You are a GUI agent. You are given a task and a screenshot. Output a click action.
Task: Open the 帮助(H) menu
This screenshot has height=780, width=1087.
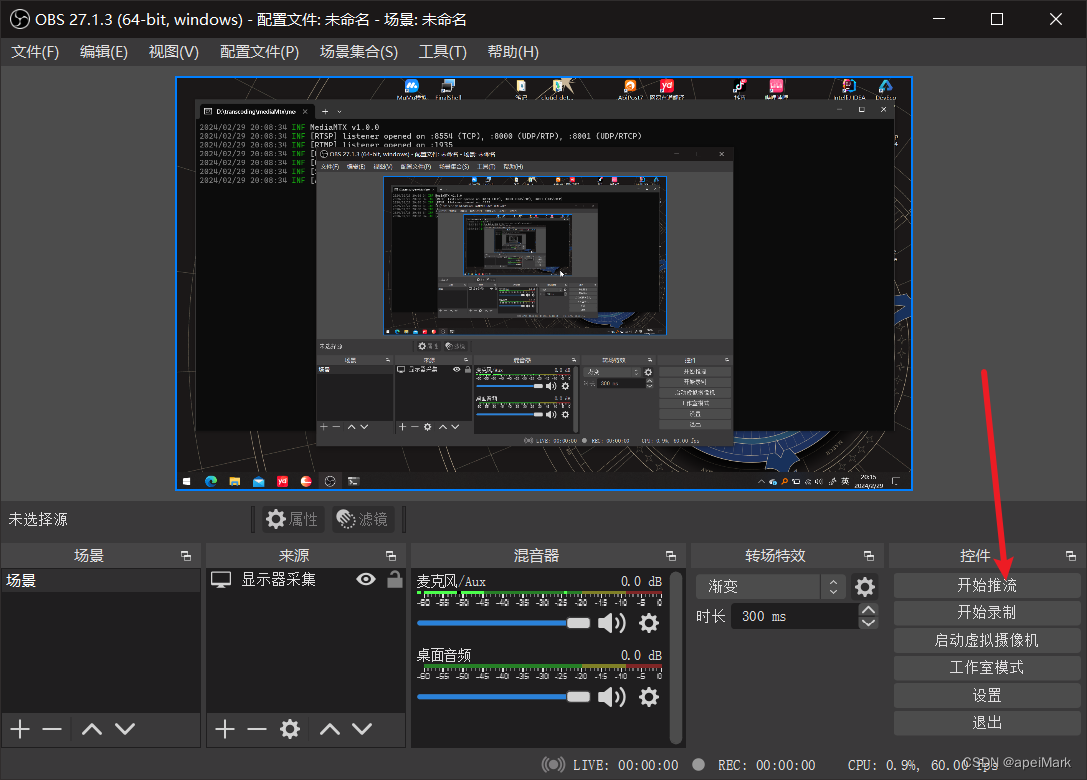pyautogui.click(x=513, y=52)
